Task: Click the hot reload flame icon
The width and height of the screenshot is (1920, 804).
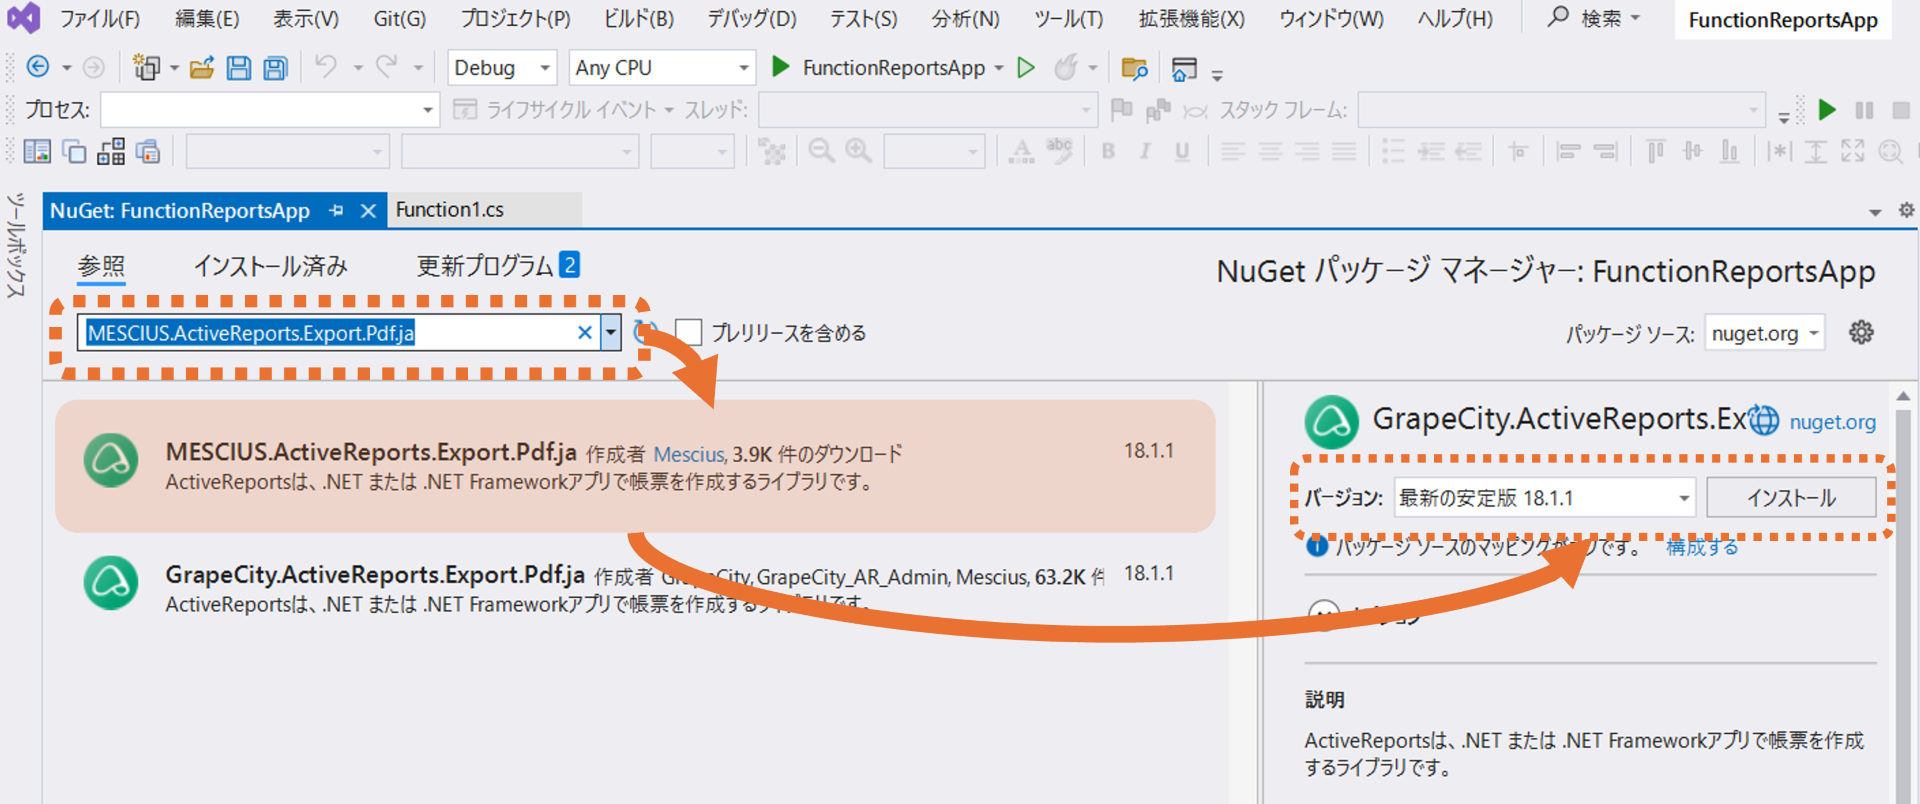Action: tap(1066, 67)
